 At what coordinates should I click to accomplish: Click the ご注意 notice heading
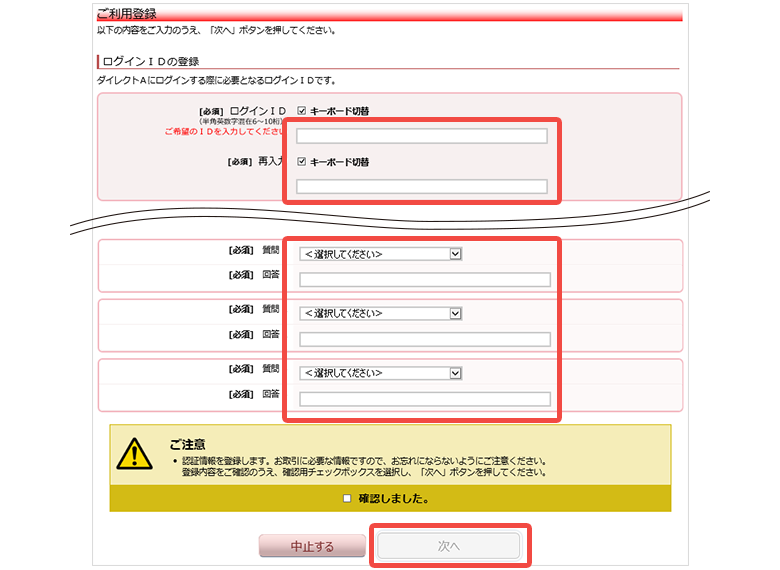click(187, 444)
